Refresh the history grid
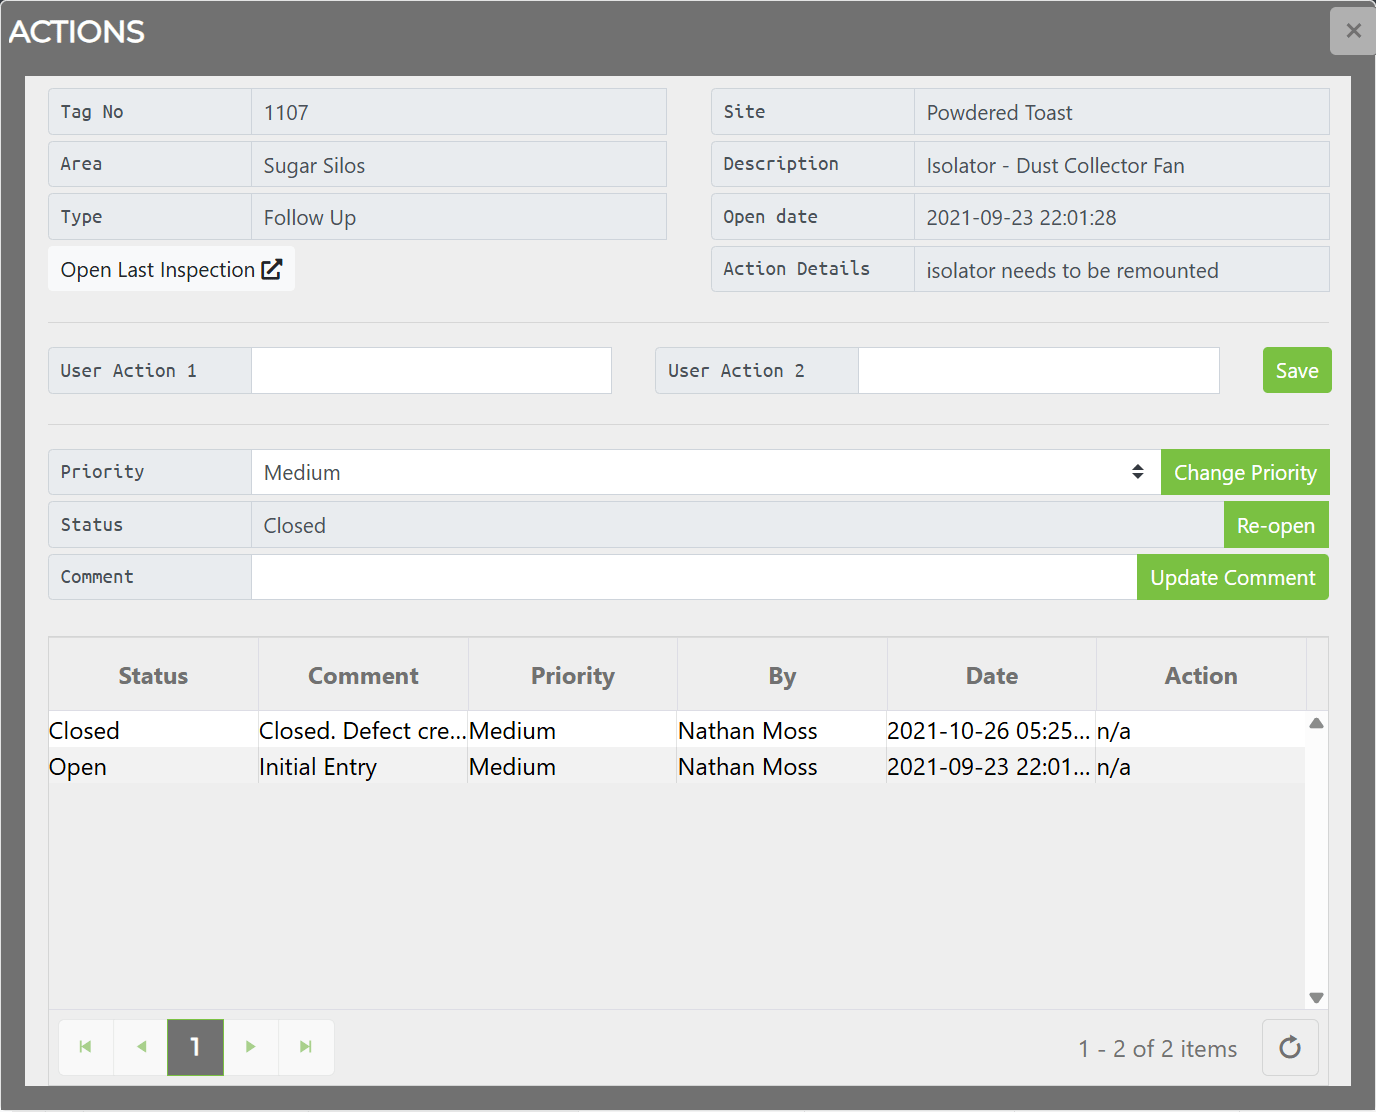 [x=1290, y=1047]
